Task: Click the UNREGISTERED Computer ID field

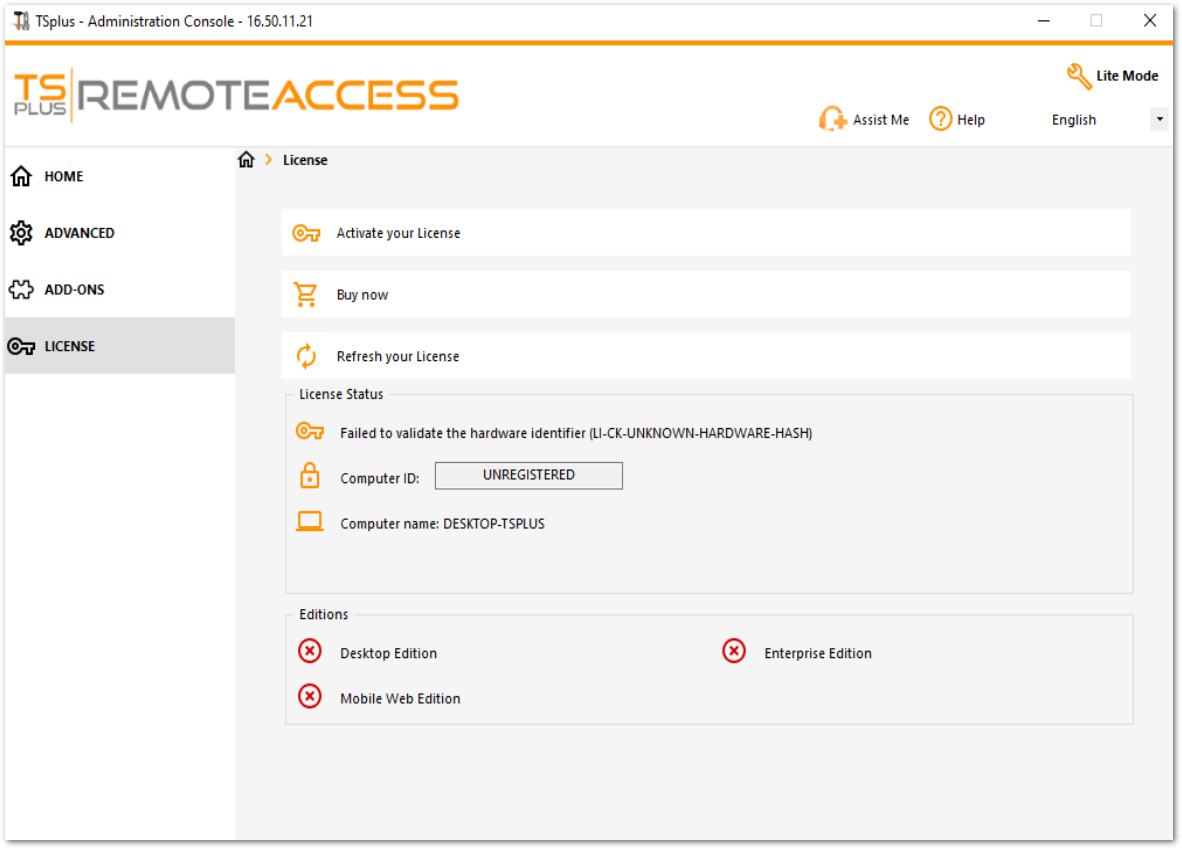Action: [x=528, y=475]
